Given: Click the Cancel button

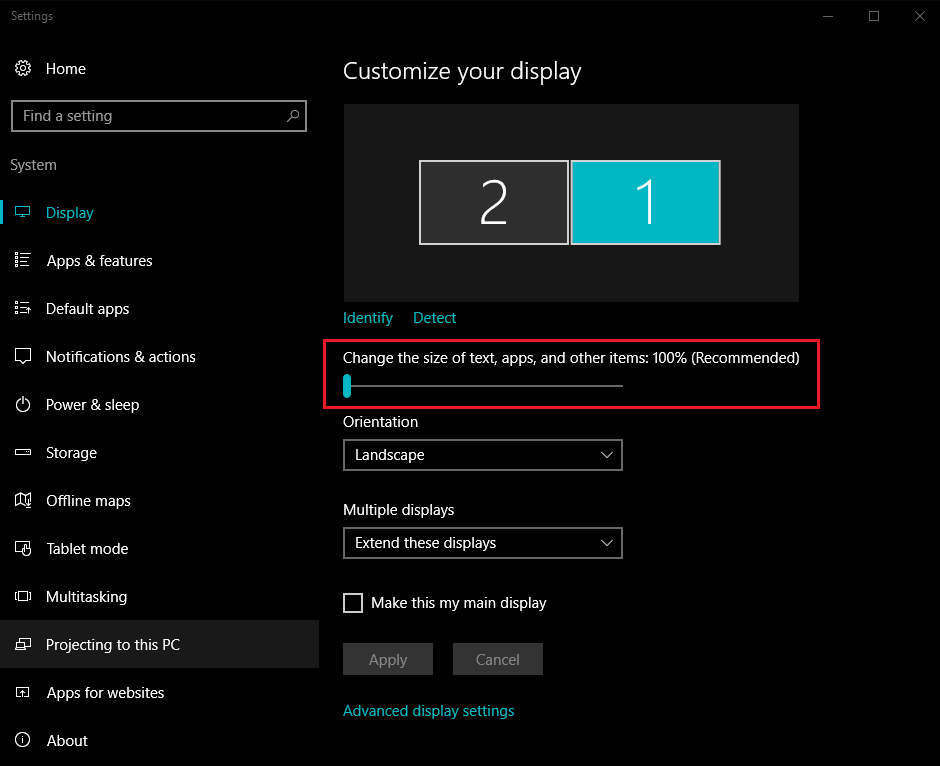Looking at the screenshot, I should coord(498,659).
